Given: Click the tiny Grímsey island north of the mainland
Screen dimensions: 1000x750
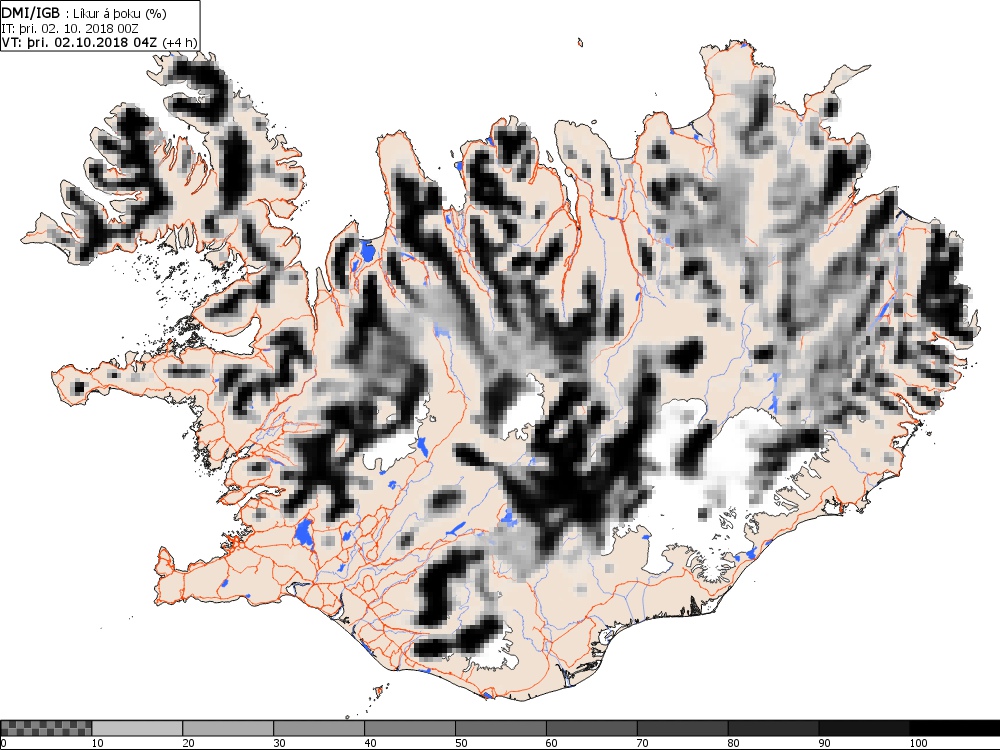Looking at the screenshot, I should pos(580,43).
